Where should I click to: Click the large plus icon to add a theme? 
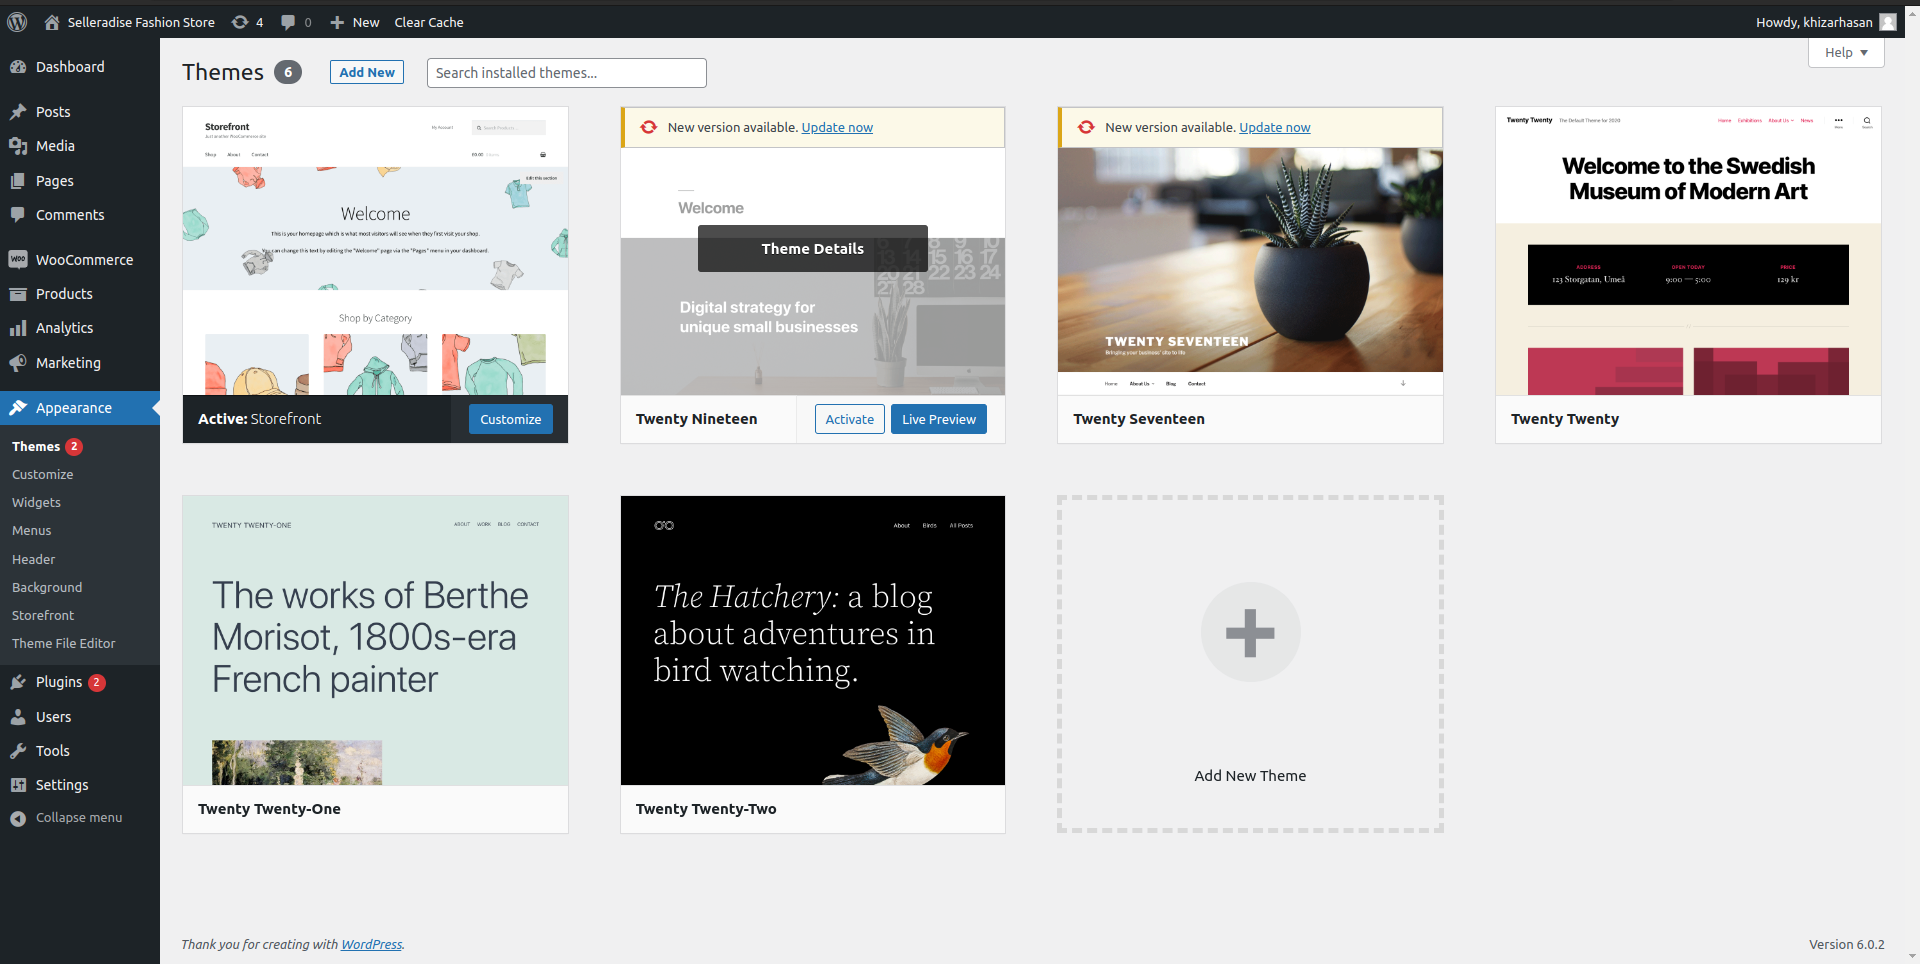coord(1250,632)
